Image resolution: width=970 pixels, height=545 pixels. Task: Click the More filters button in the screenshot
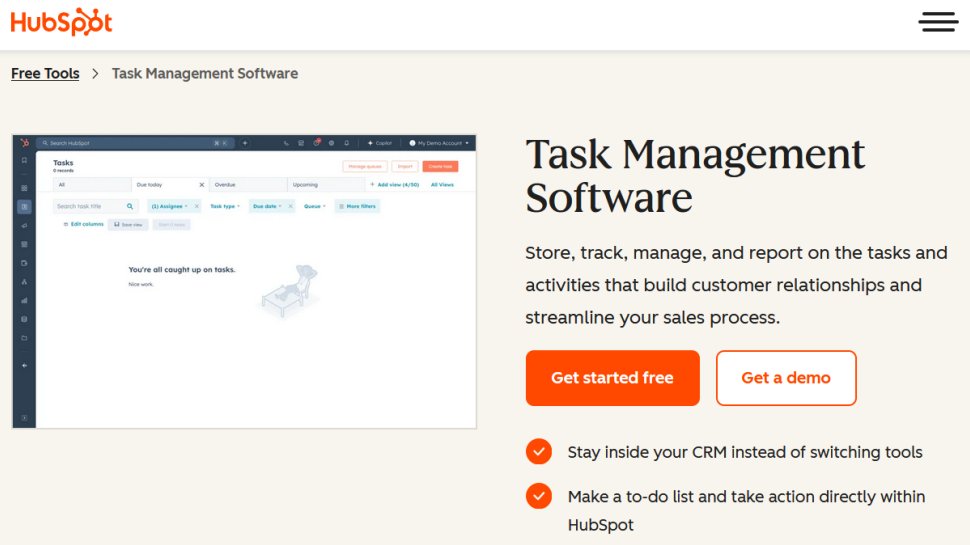click(x=358, y=206)
